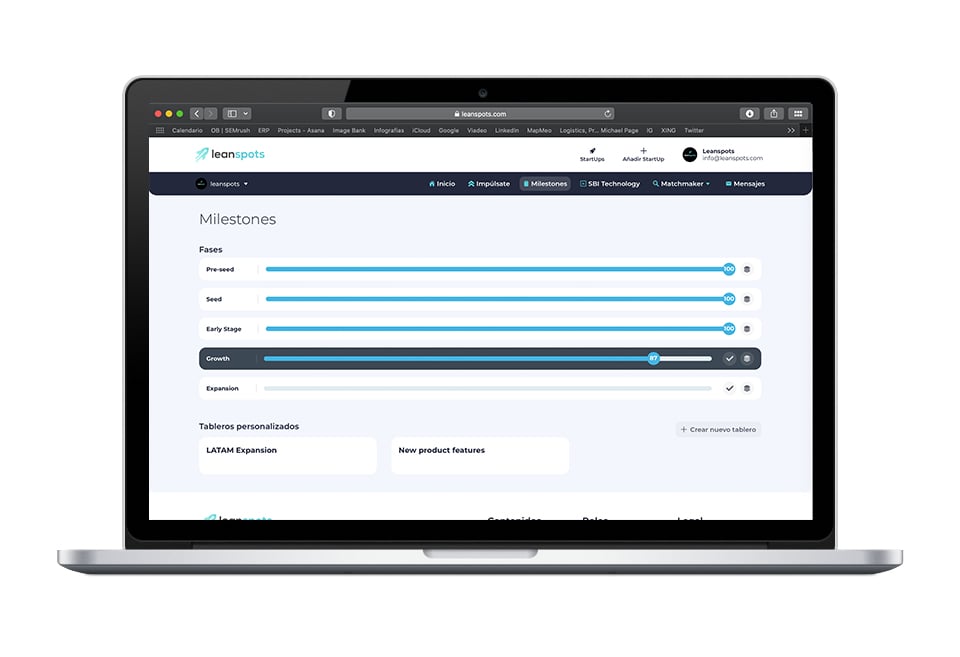Open the Safari downloads button
This screenshot has width=960, height=657.
pyautogui.click(x=749, y=114)
